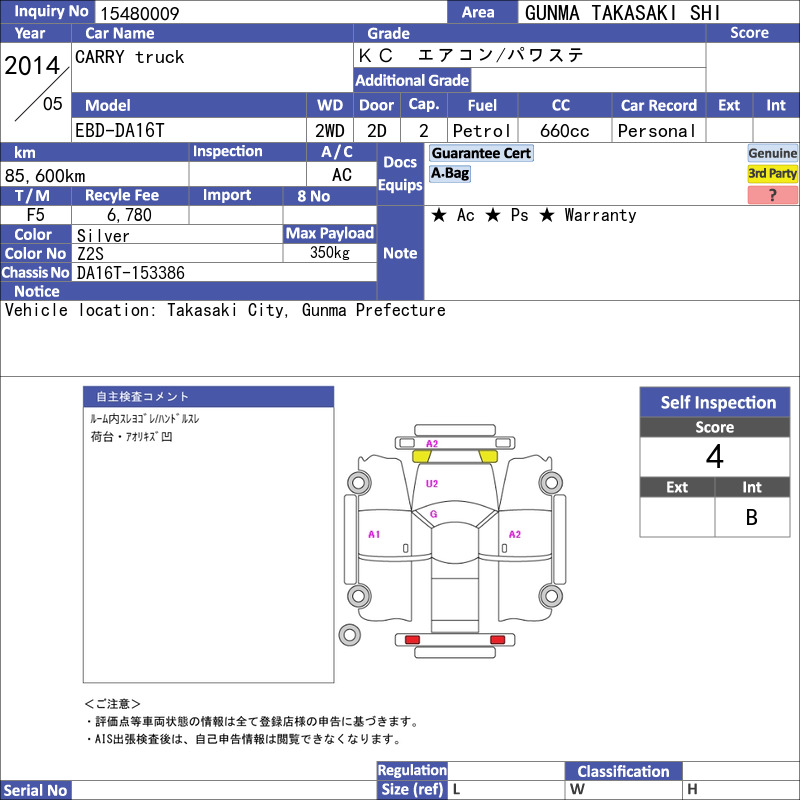The width and height of the screenshot is (800, 800).
Task: Click the Genuine parts tag
Action: pos(772,153)
